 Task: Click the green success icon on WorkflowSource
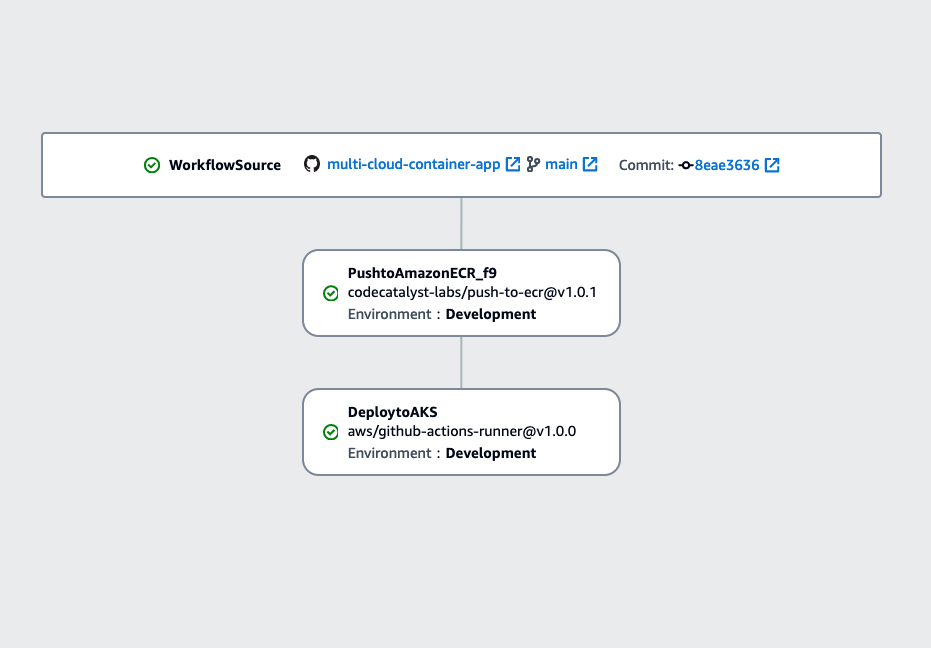152,165
